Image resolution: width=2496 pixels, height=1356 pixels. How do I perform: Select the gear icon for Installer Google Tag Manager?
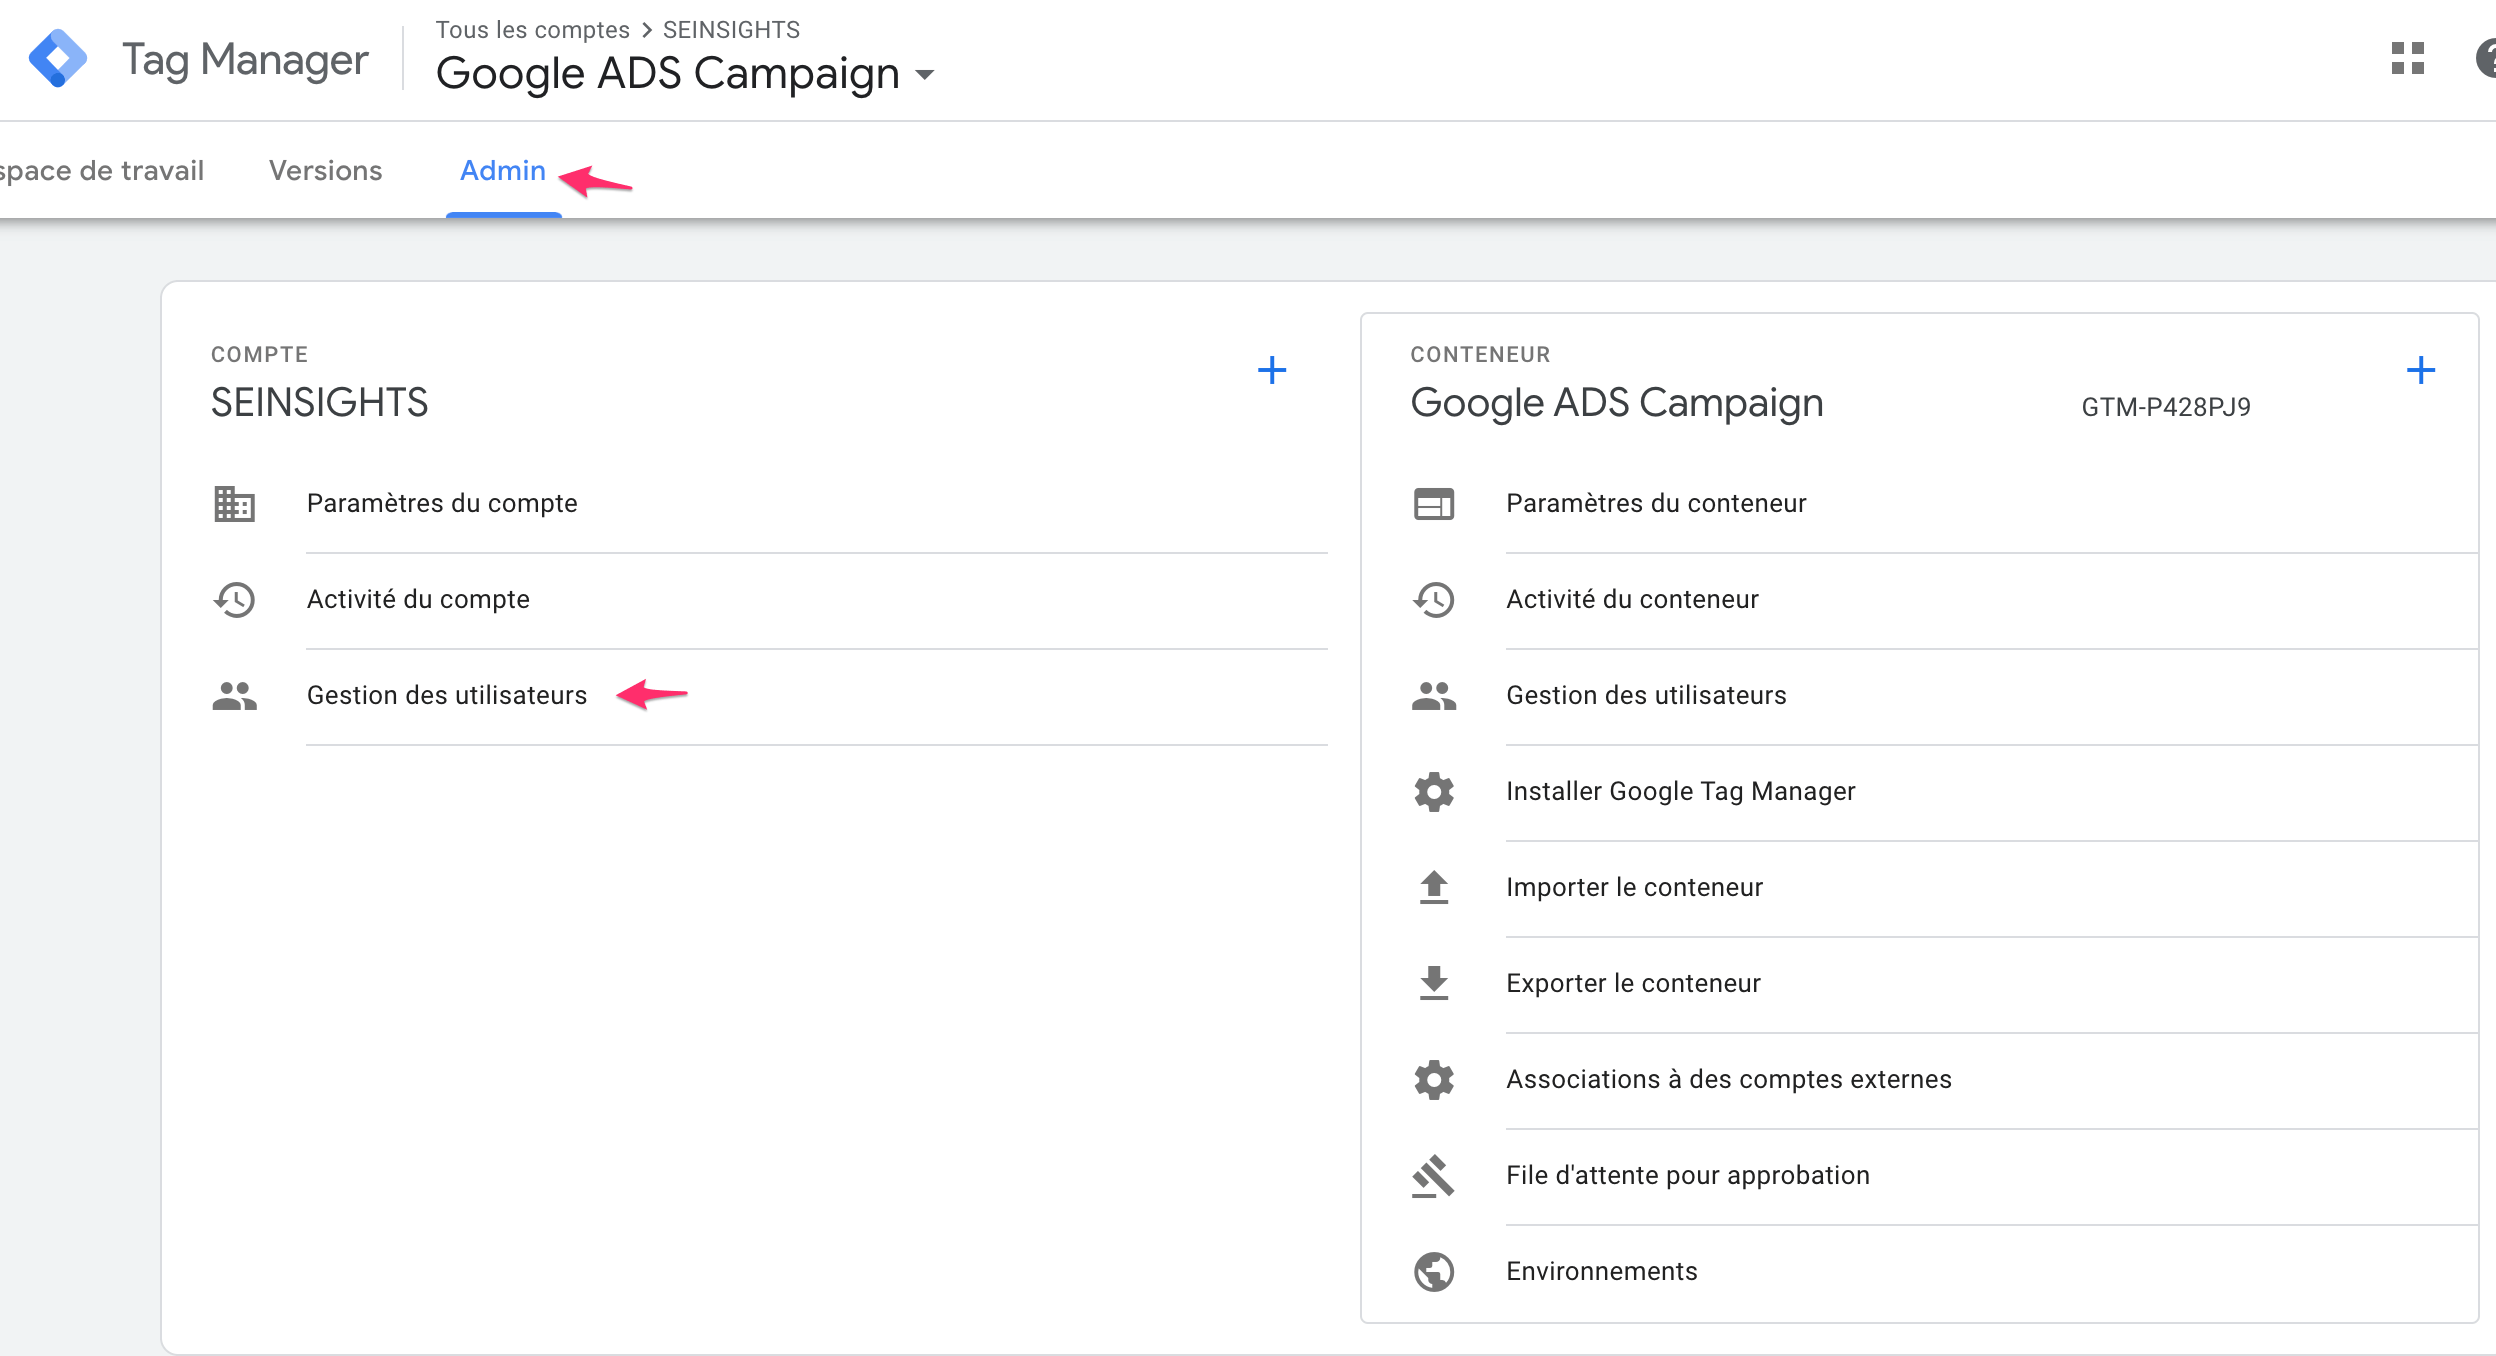click(x=1434, y=793)
